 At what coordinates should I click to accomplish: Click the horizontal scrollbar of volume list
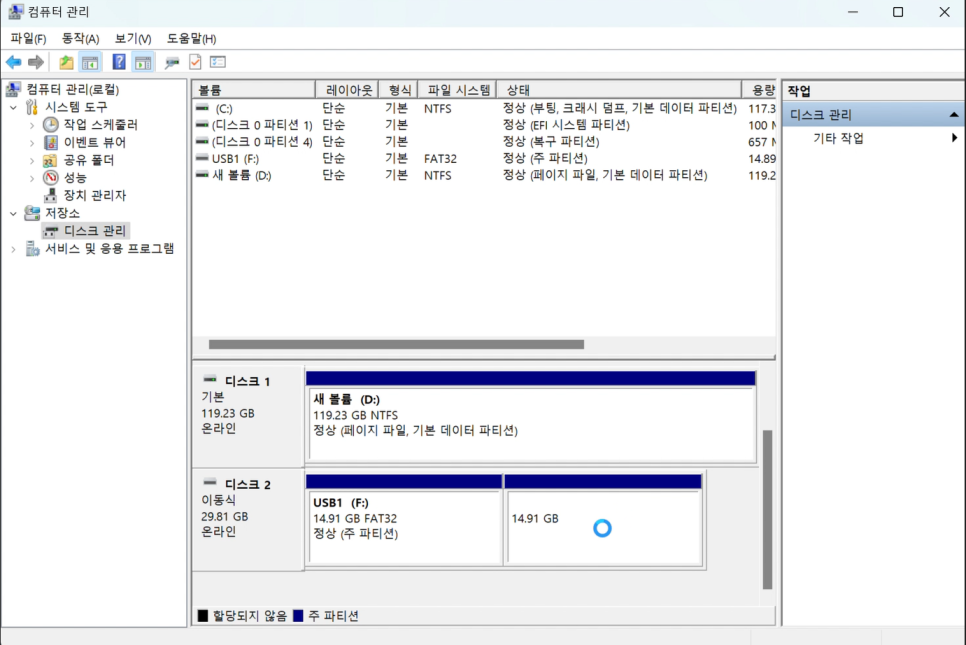pos(396,344)
